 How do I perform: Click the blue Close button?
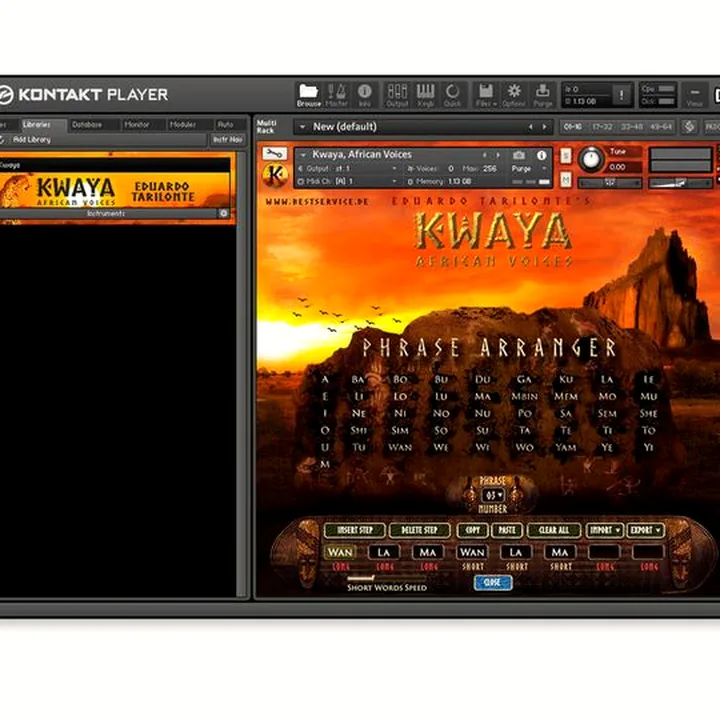493,582
